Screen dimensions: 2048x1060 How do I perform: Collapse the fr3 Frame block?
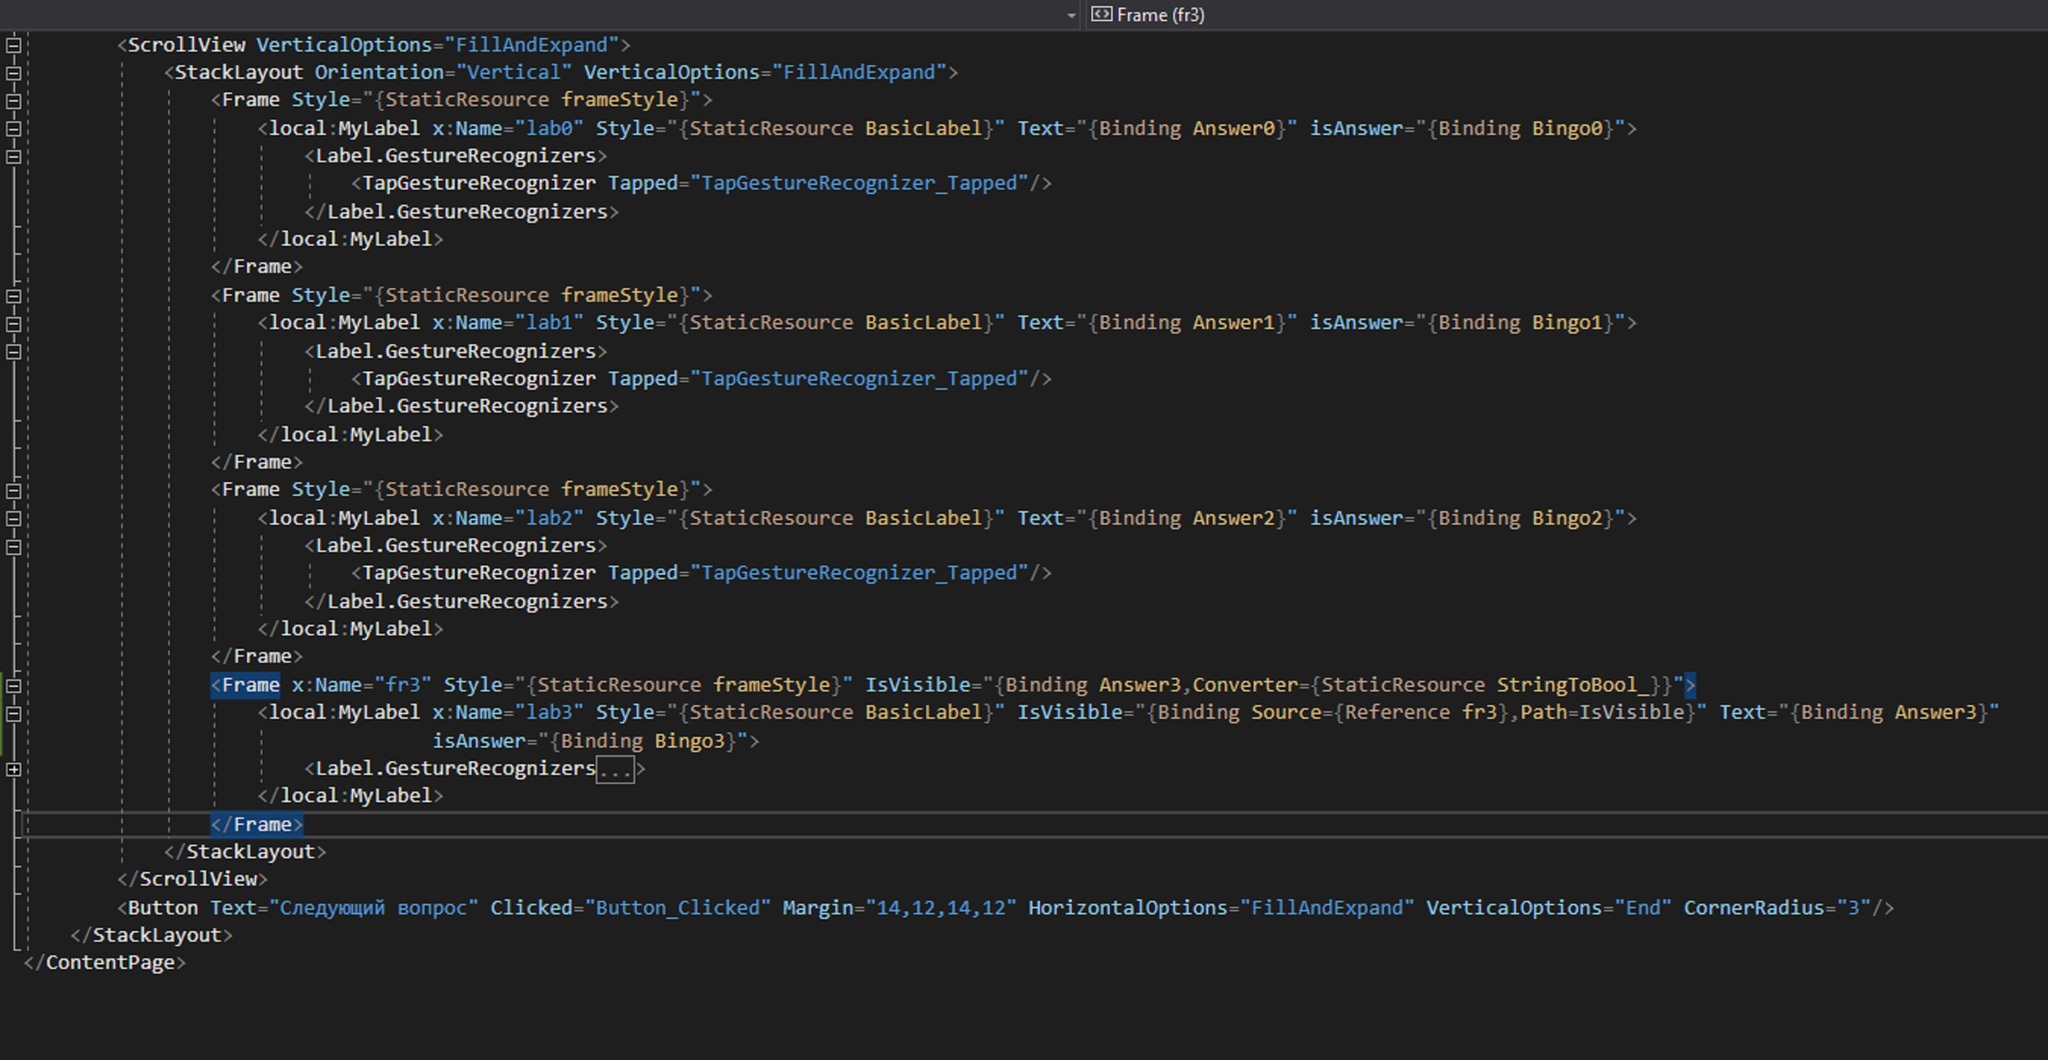coord(14,686)
